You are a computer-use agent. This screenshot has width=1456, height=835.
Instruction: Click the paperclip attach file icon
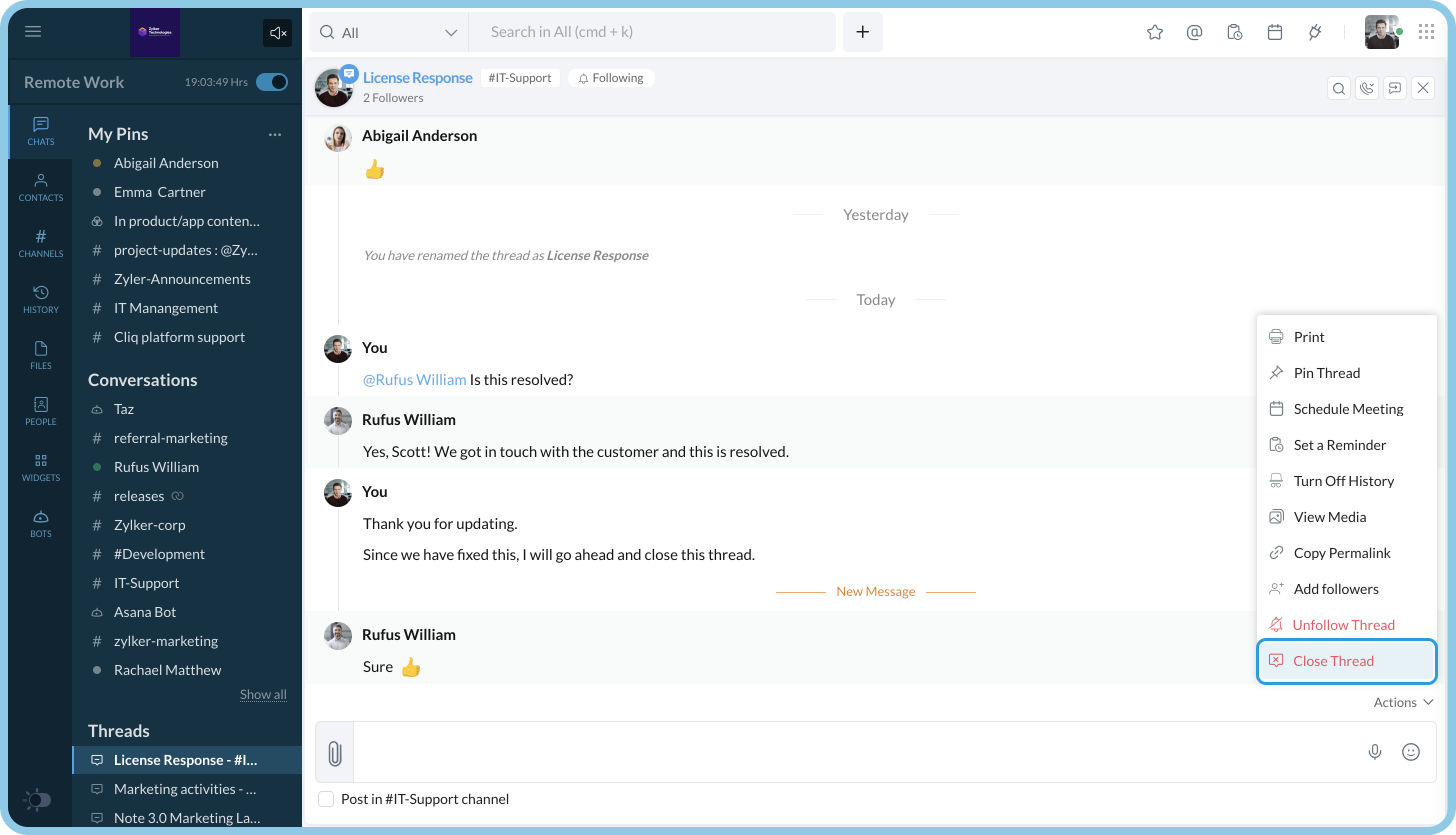[335, 753]
